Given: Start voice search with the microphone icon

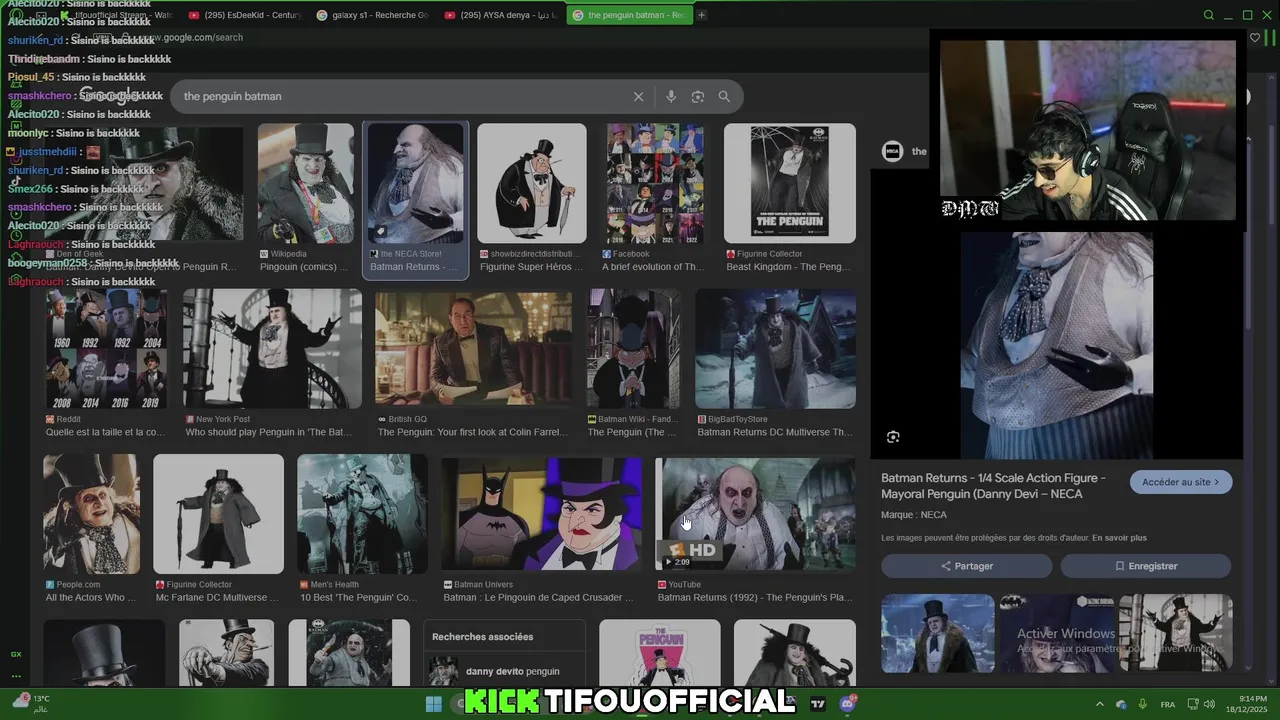Looking at the screenshot, I should [x=671, y=96].
